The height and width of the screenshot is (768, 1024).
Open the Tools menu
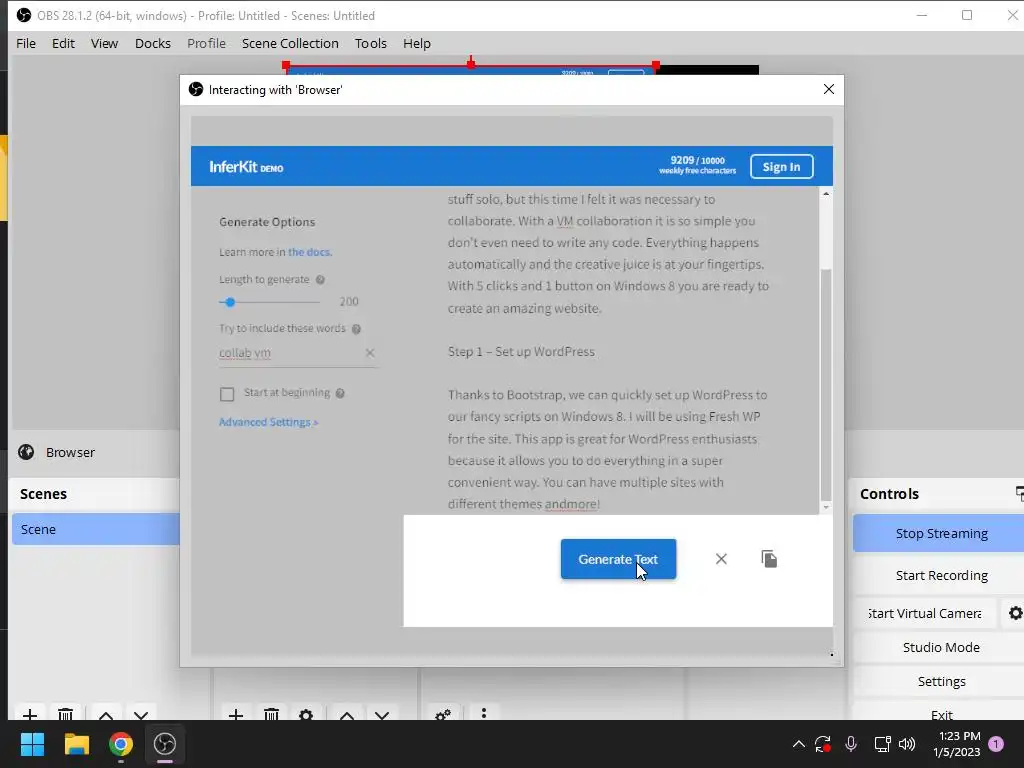[x=371, y=43]
